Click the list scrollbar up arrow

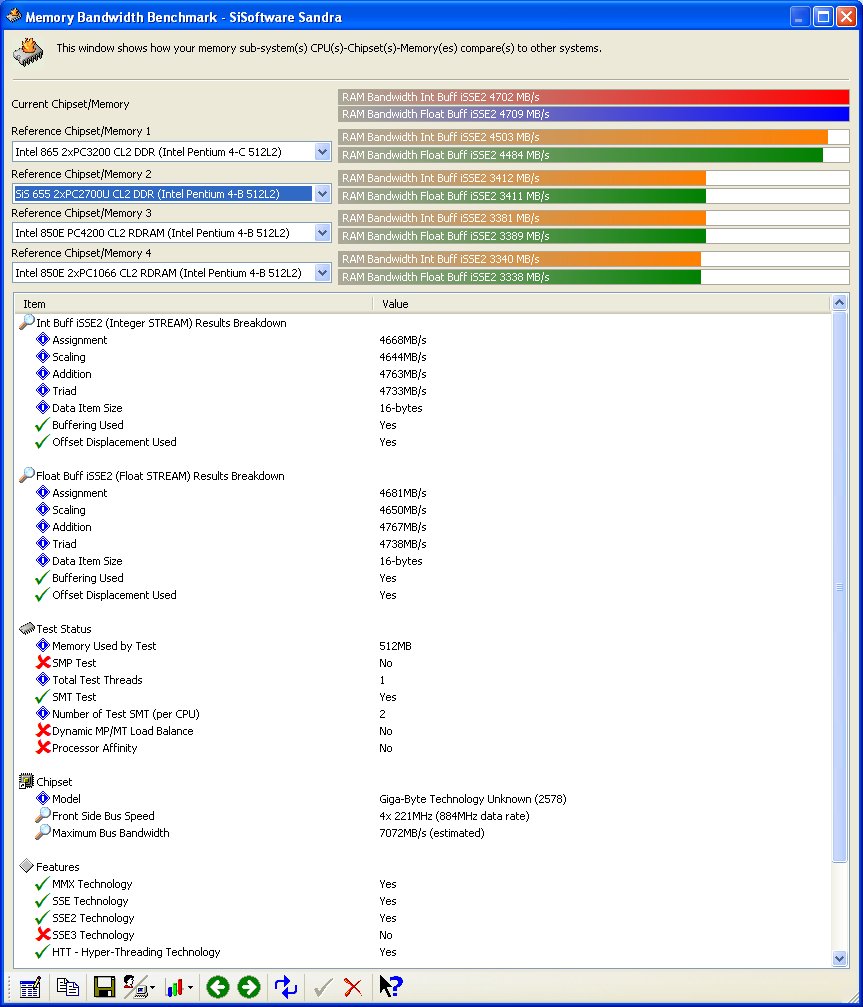click(x=839, y=302)
